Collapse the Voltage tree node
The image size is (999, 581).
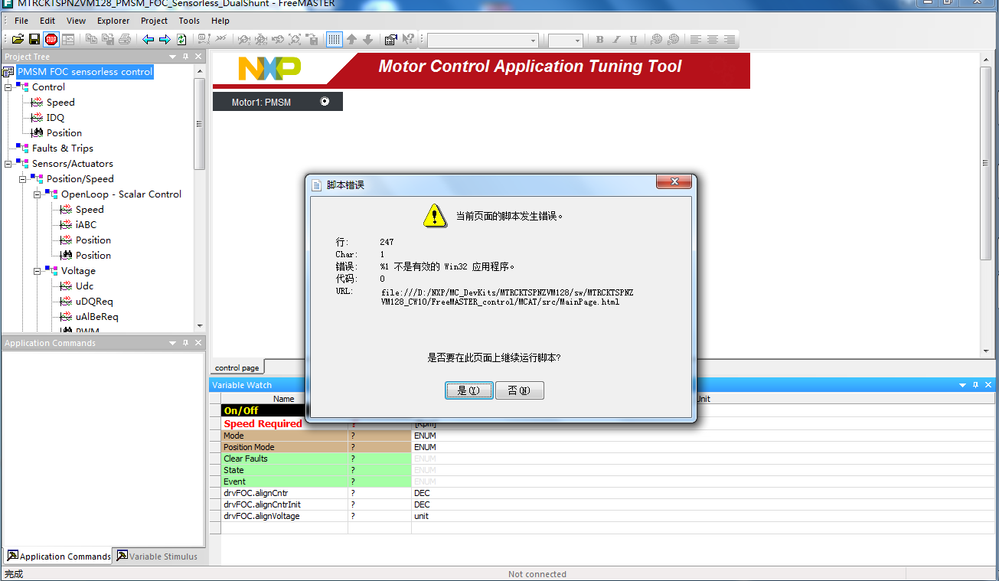point(38,271)
